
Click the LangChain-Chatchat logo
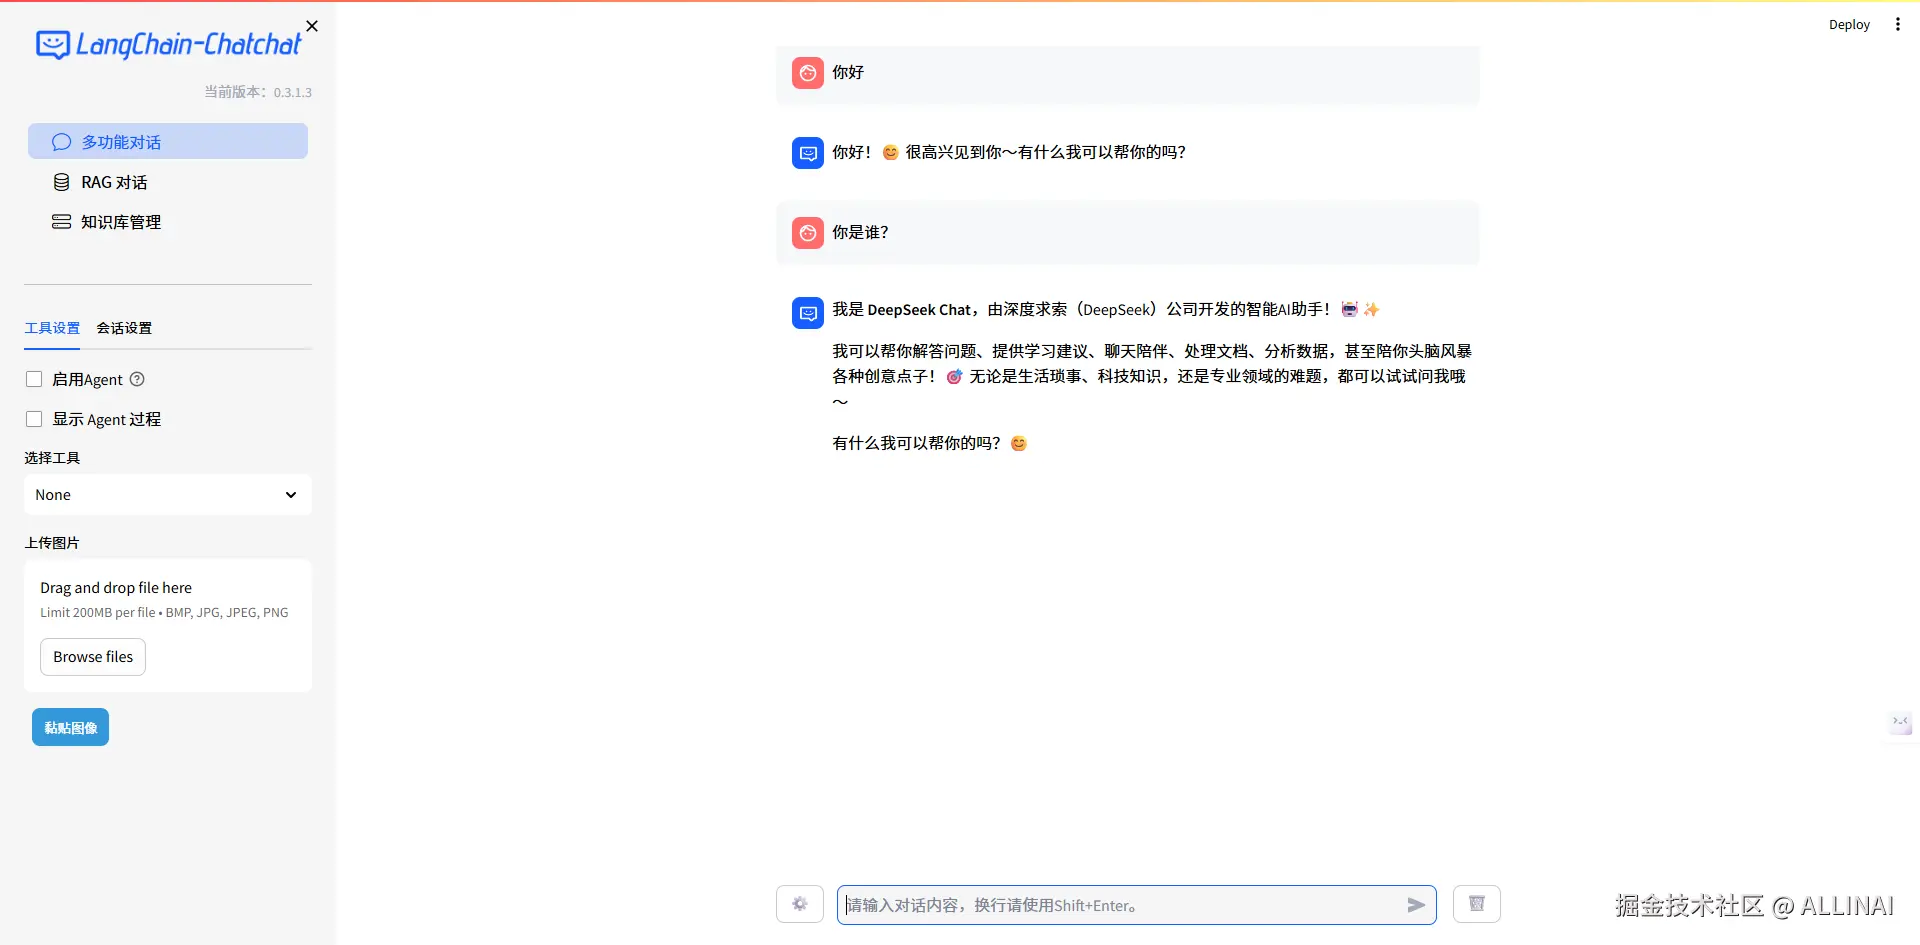[x=168, y=45]
